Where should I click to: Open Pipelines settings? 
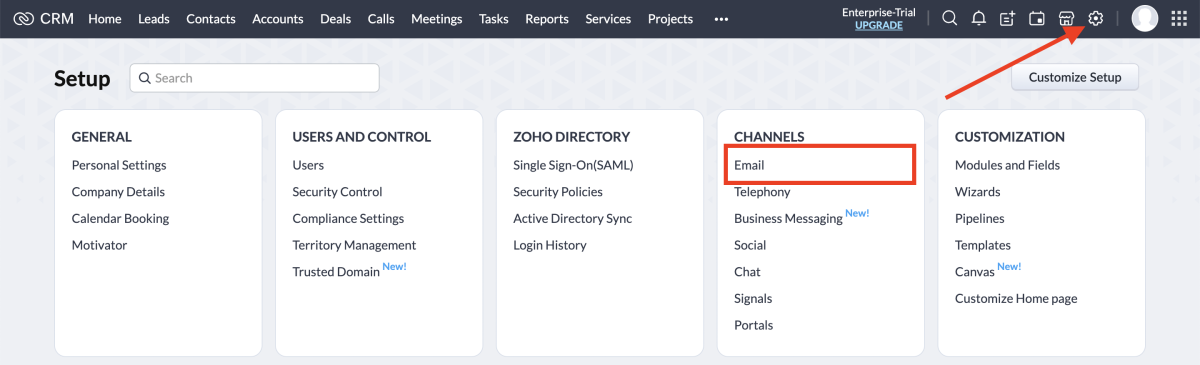pyautogui.click(x=980, y=218)
